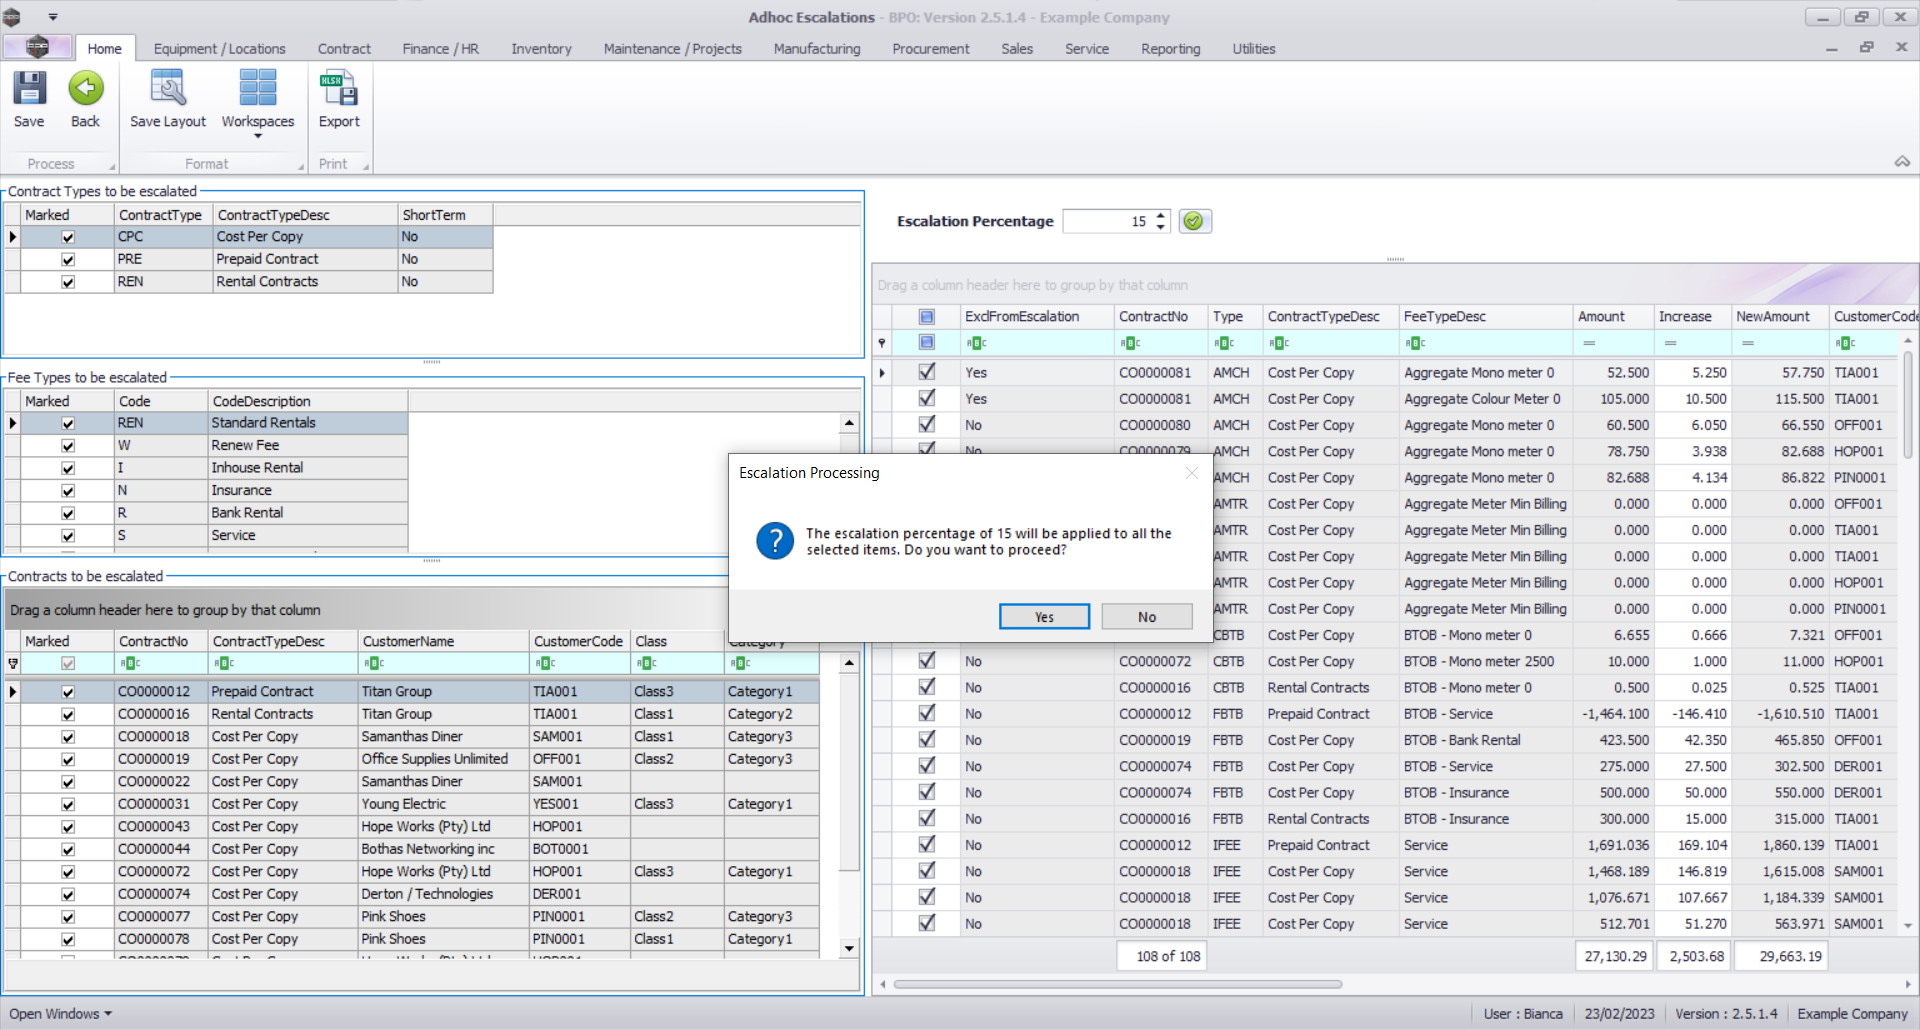Open the quick access toolbar dropdown arrow

53,17
